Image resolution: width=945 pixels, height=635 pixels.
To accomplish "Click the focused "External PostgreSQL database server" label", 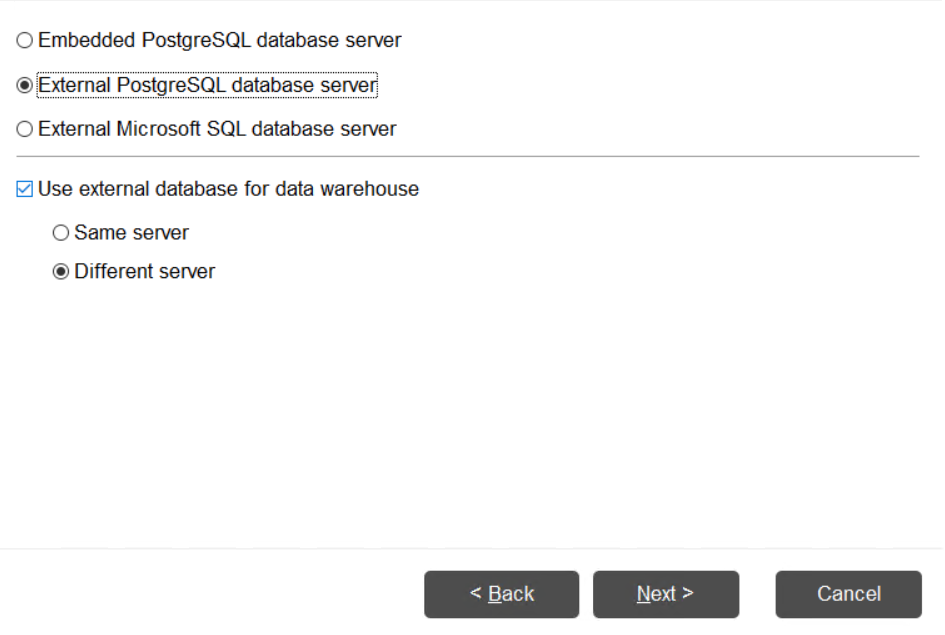I will [207, 86].
